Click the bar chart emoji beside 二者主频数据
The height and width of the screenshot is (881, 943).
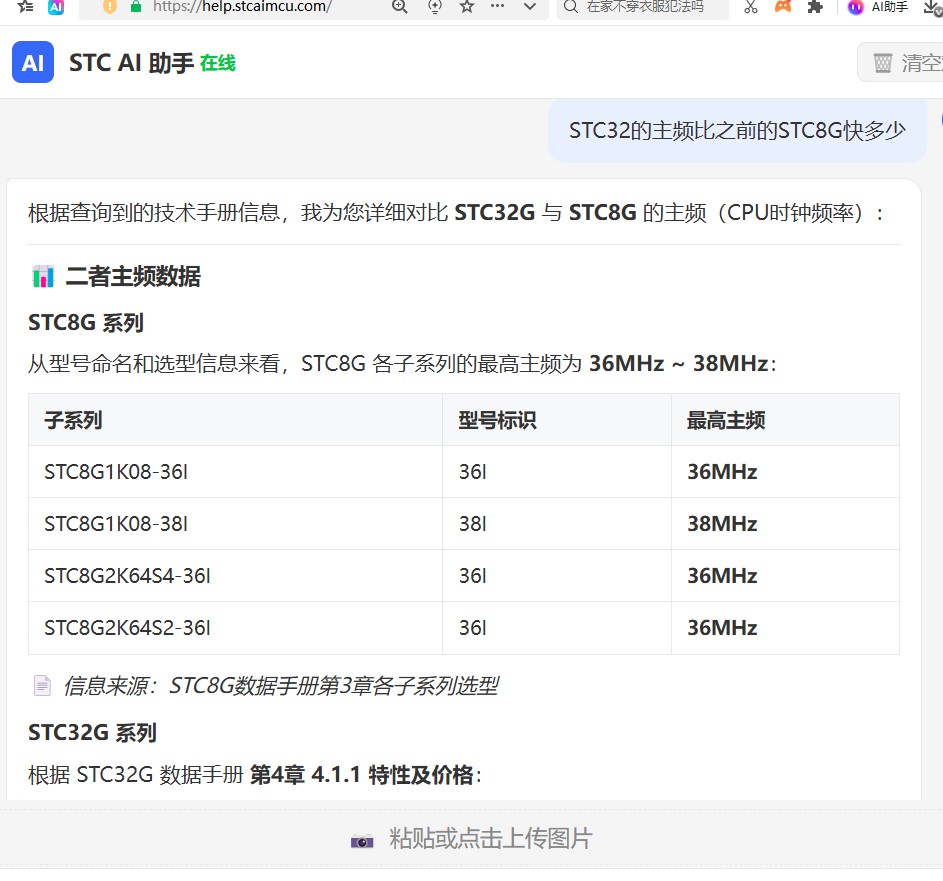43,277
